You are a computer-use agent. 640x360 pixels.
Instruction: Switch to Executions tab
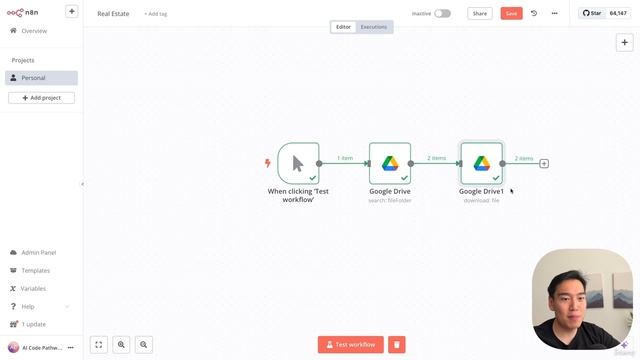click(374, 27)
